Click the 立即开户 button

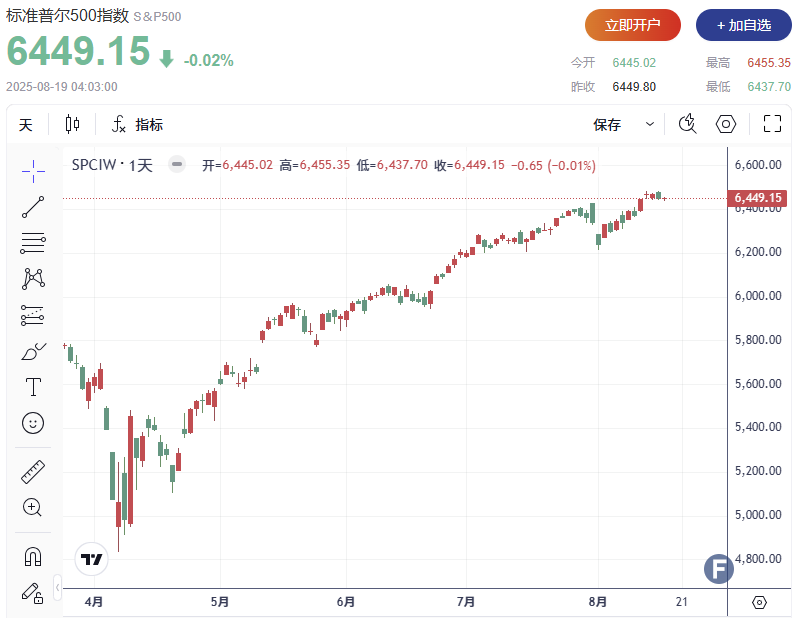[x=633, y=25]
